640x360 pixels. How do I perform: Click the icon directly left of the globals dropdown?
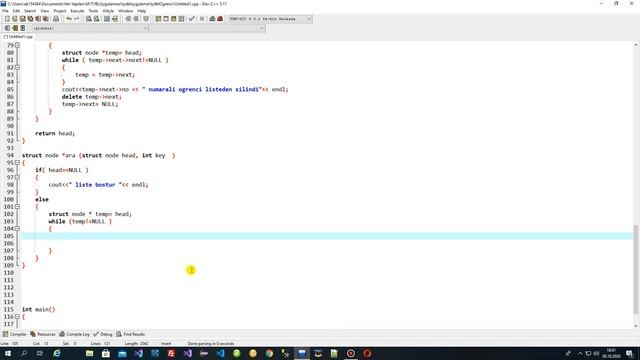23,28
